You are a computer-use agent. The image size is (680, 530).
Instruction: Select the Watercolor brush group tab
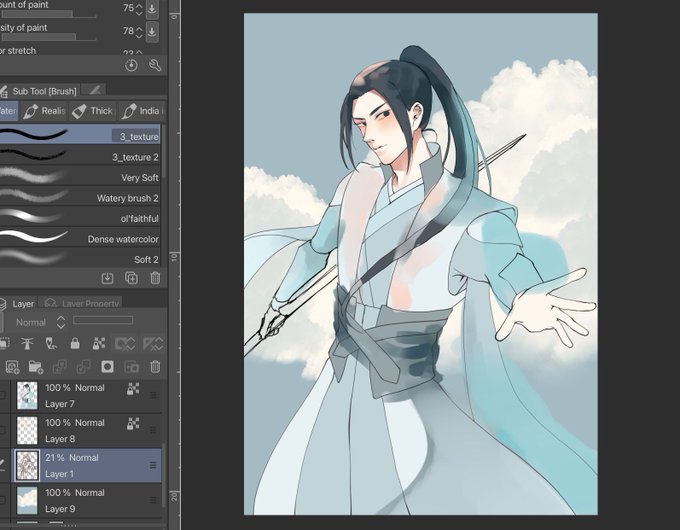tap(9, 111)
